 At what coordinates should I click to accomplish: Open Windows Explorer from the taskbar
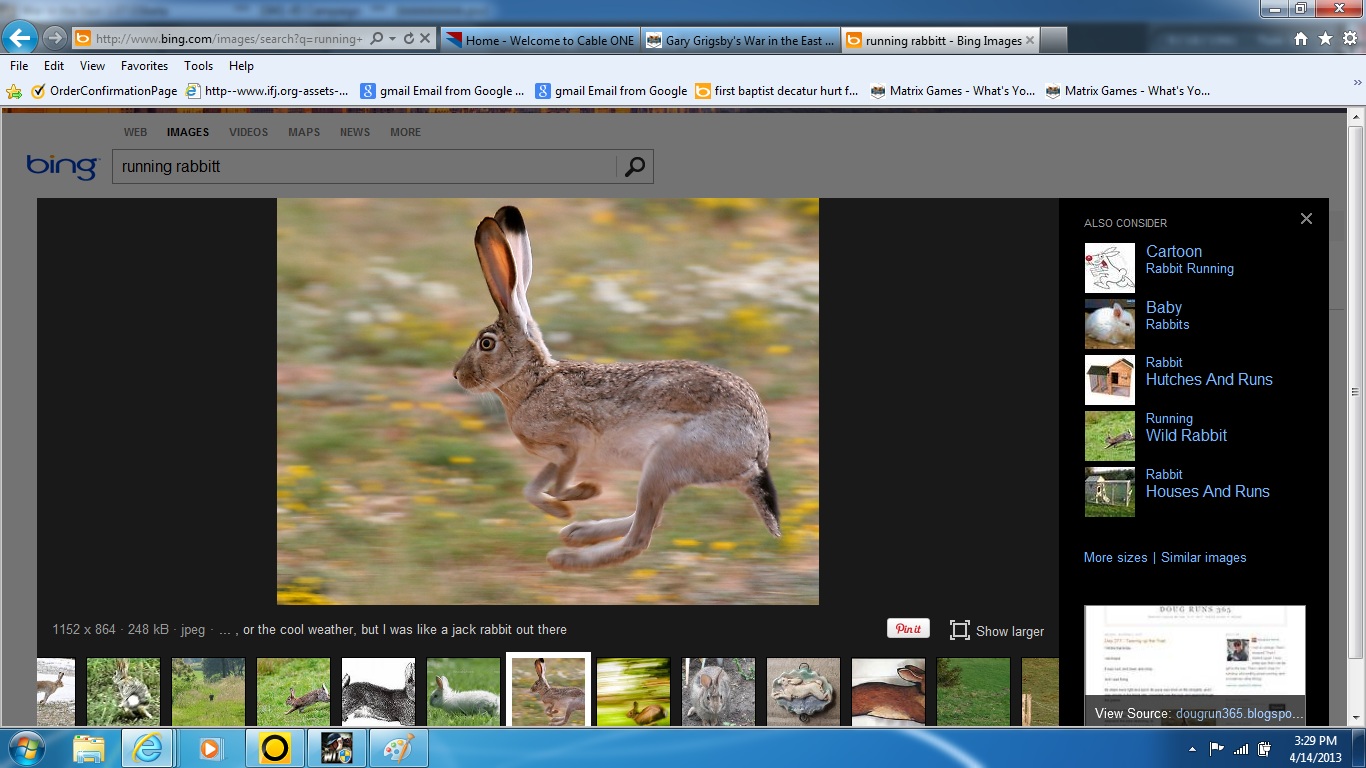pyautogui.click(x=89, y=748)
